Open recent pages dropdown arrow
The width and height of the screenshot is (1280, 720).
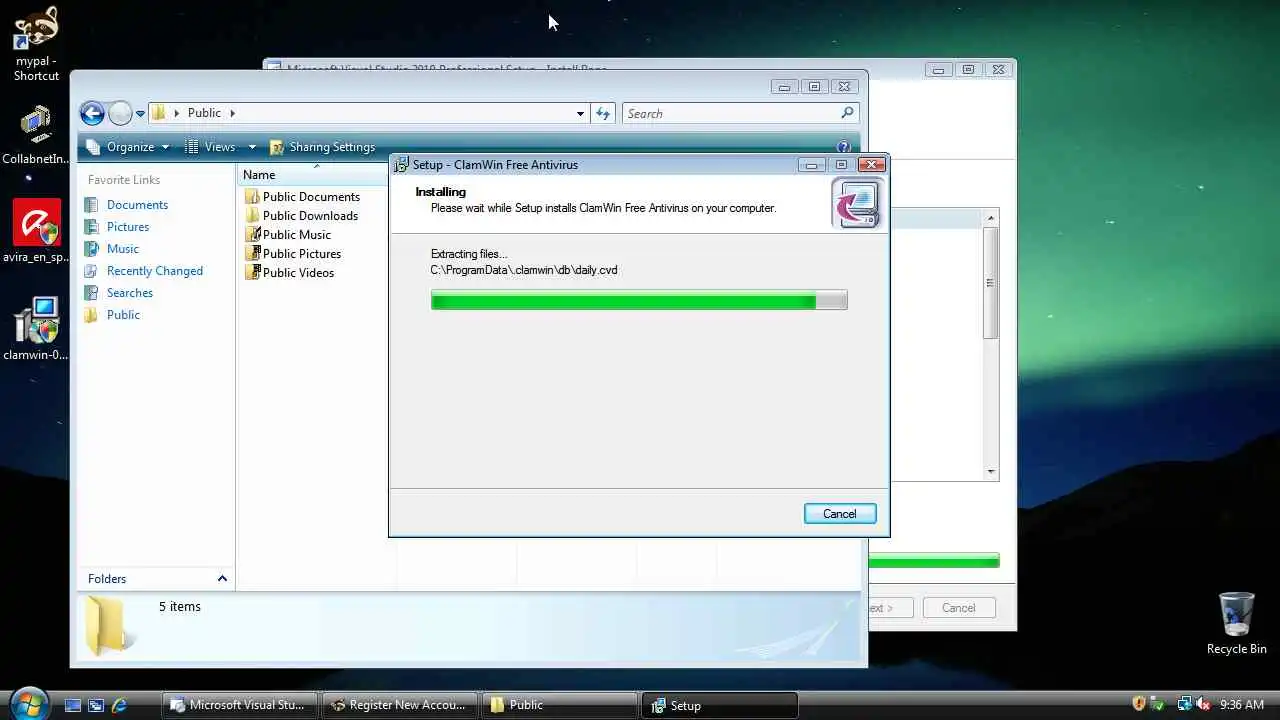140,114
